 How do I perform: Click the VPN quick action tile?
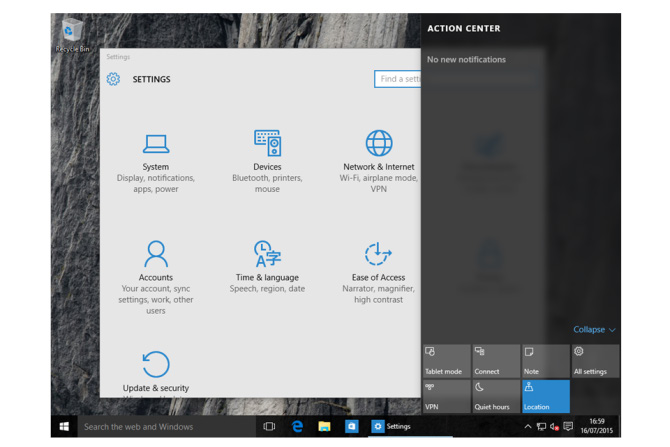(447, 396)
